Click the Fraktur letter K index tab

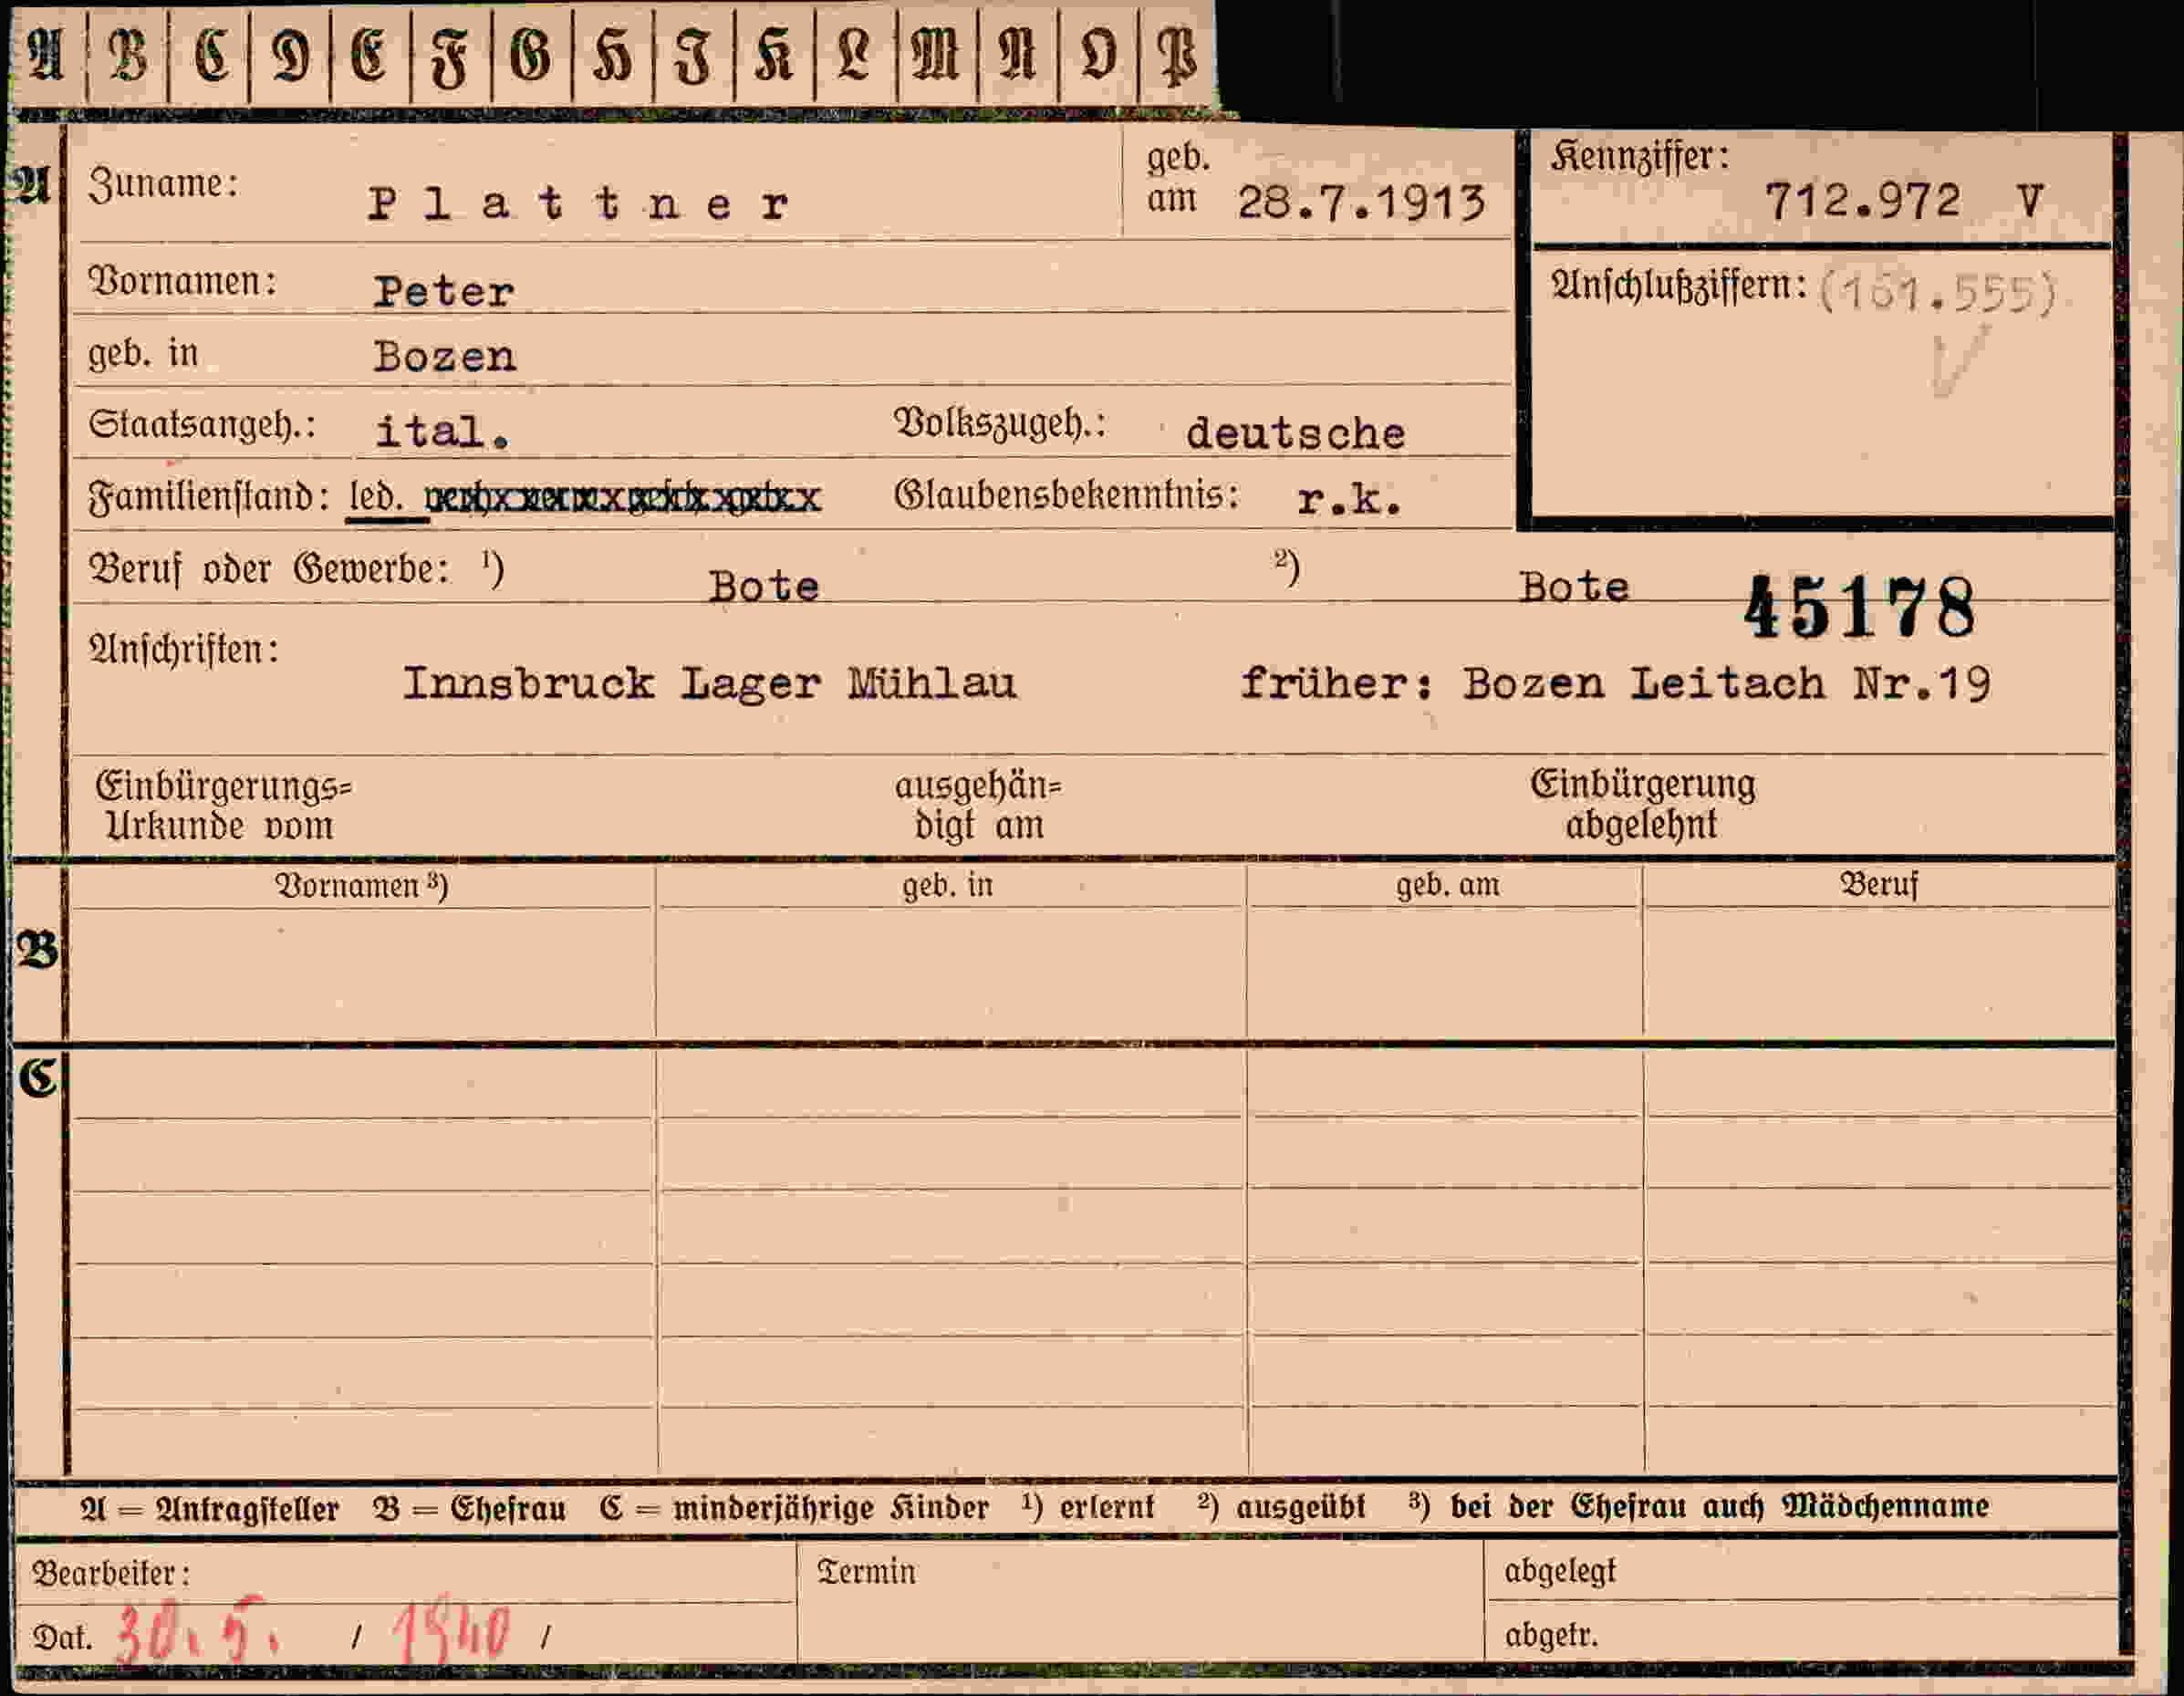pos(774,53)
